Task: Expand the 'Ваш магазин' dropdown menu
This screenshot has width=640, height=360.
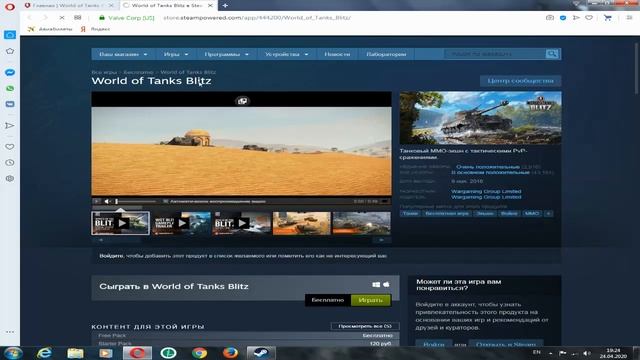Action: 123,54
